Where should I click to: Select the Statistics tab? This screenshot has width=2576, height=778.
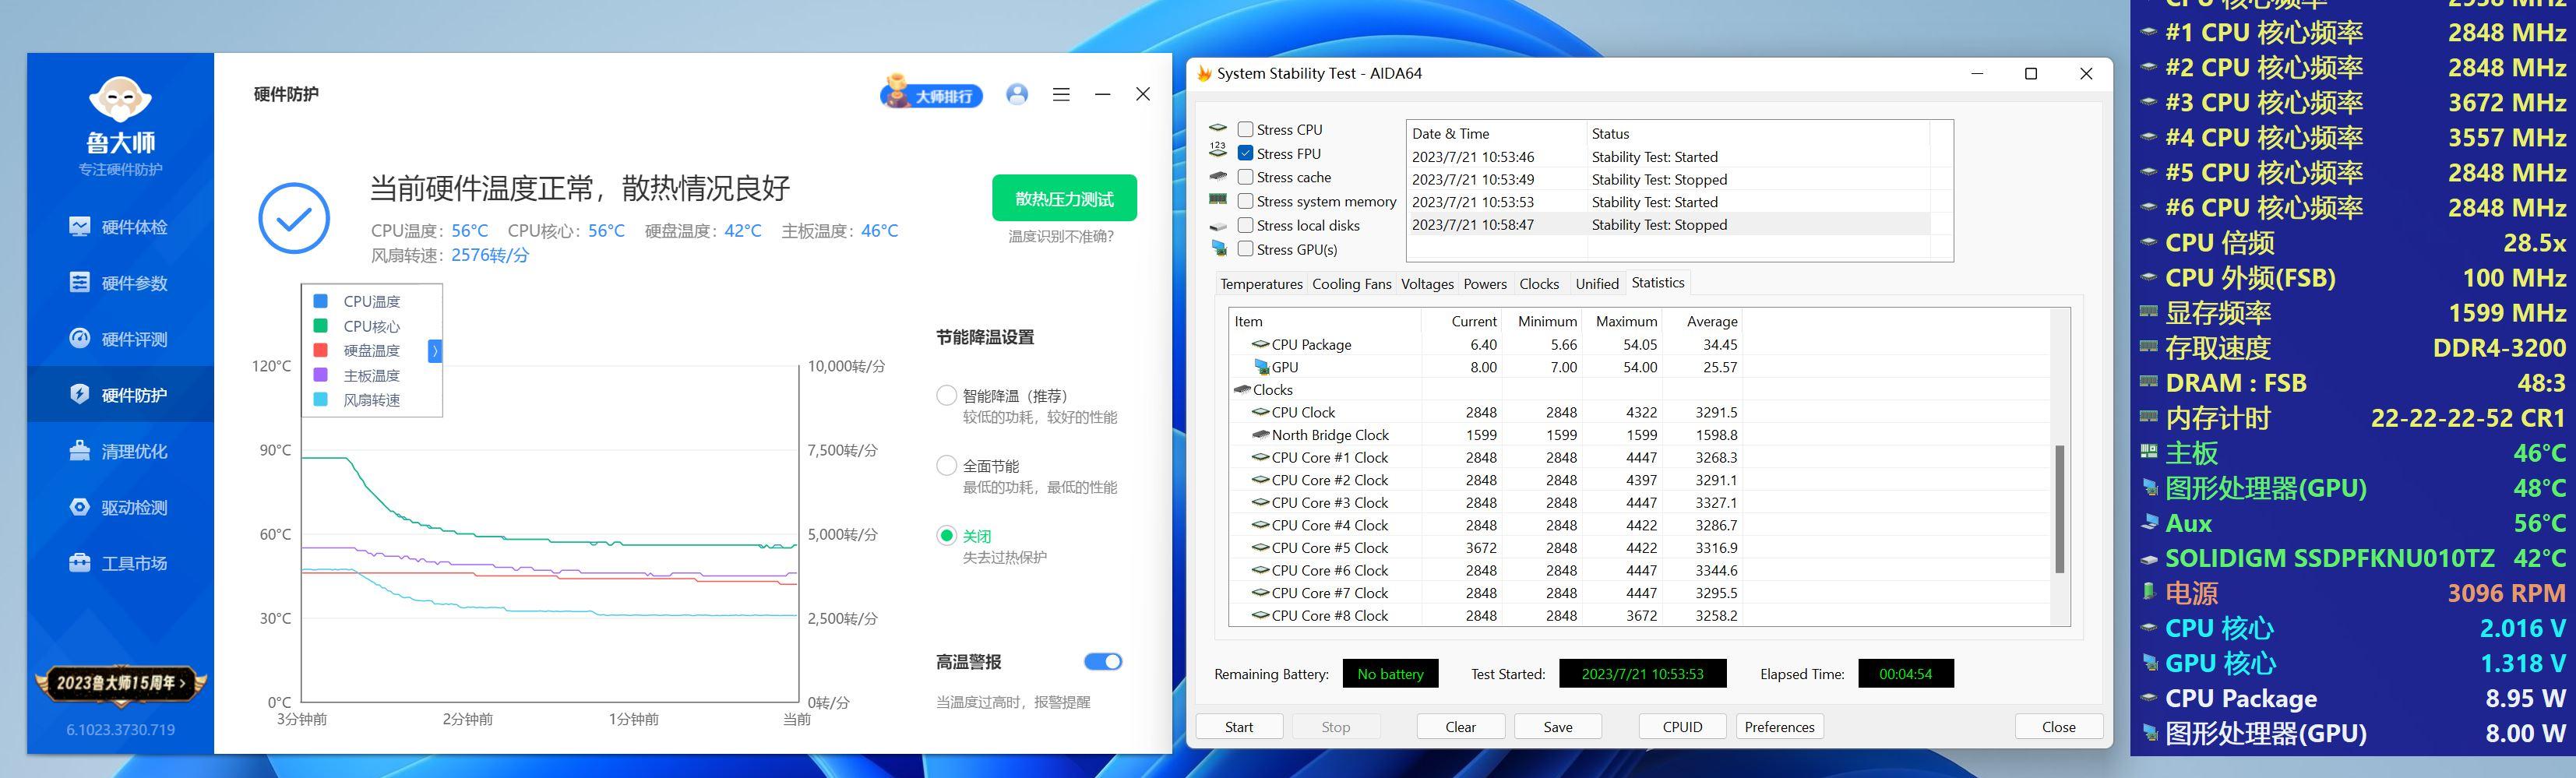point(1658,283)
